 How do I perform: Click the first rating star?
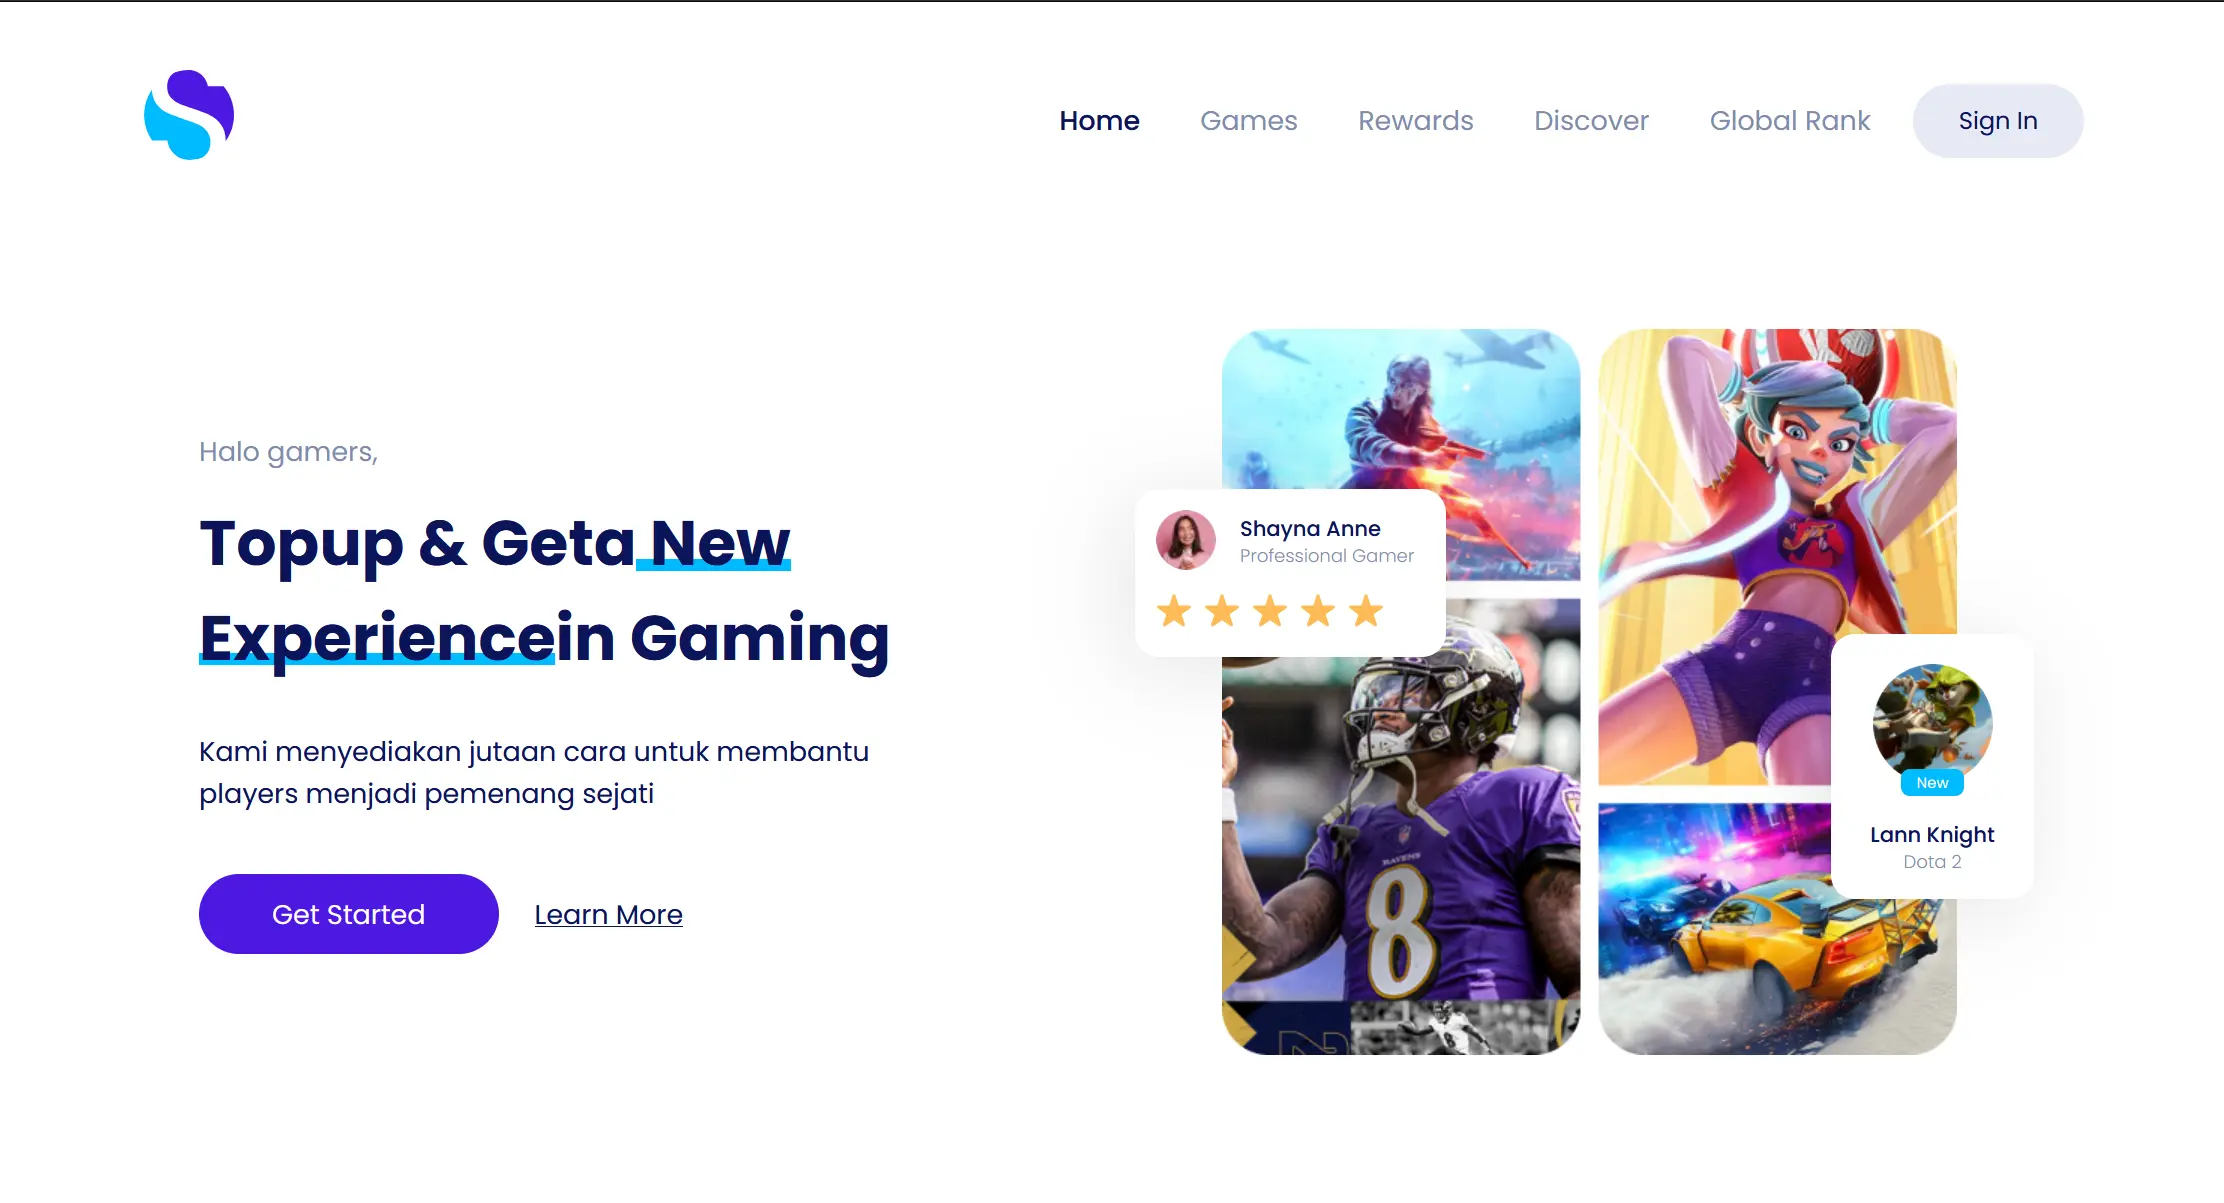coord(1174,611)
